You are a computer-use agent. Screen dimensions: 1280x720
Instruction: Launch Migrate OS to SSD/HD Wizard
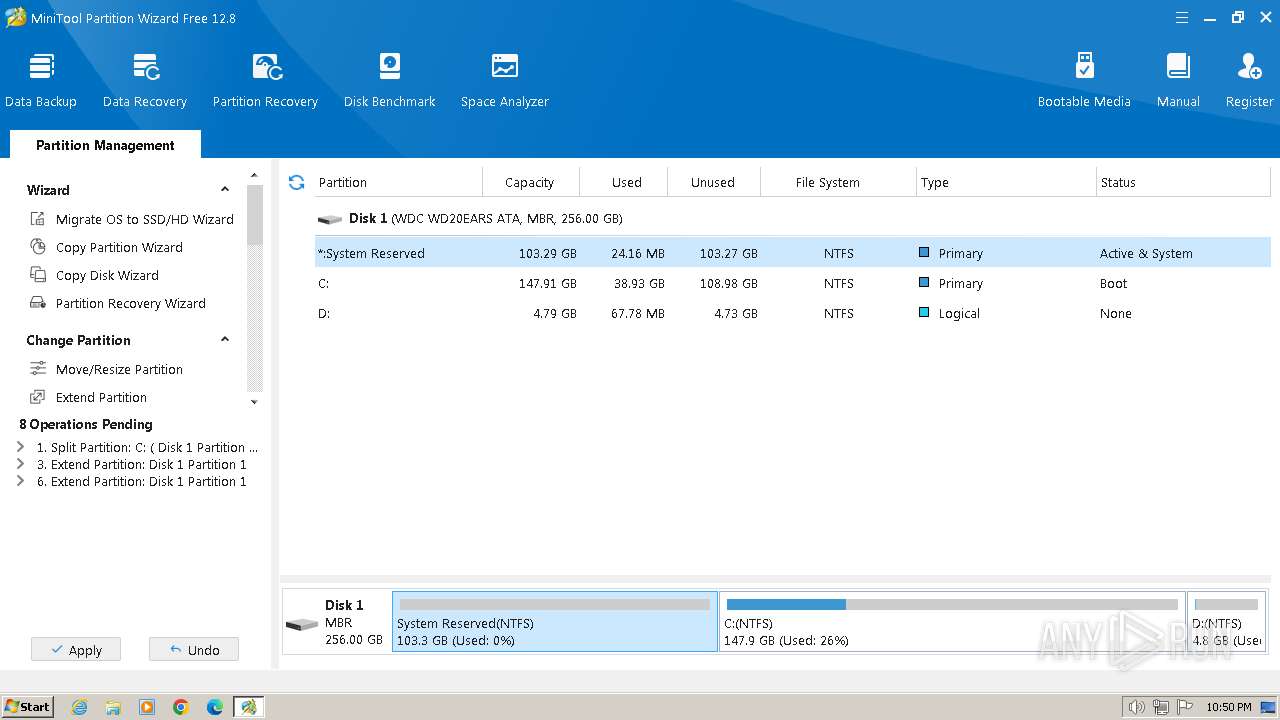132,219
